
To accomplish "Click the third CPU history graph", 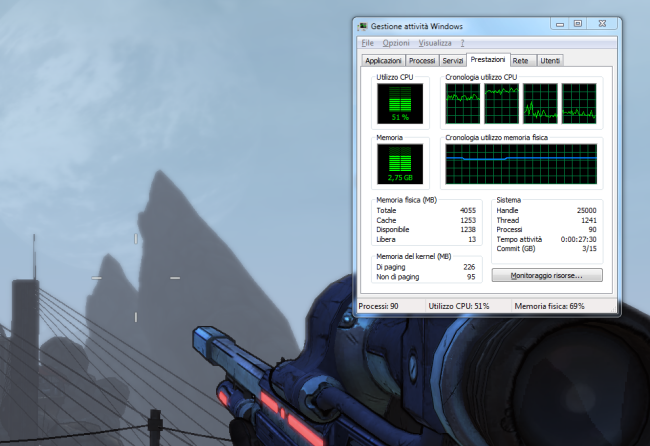I will (x=540, y=104).
